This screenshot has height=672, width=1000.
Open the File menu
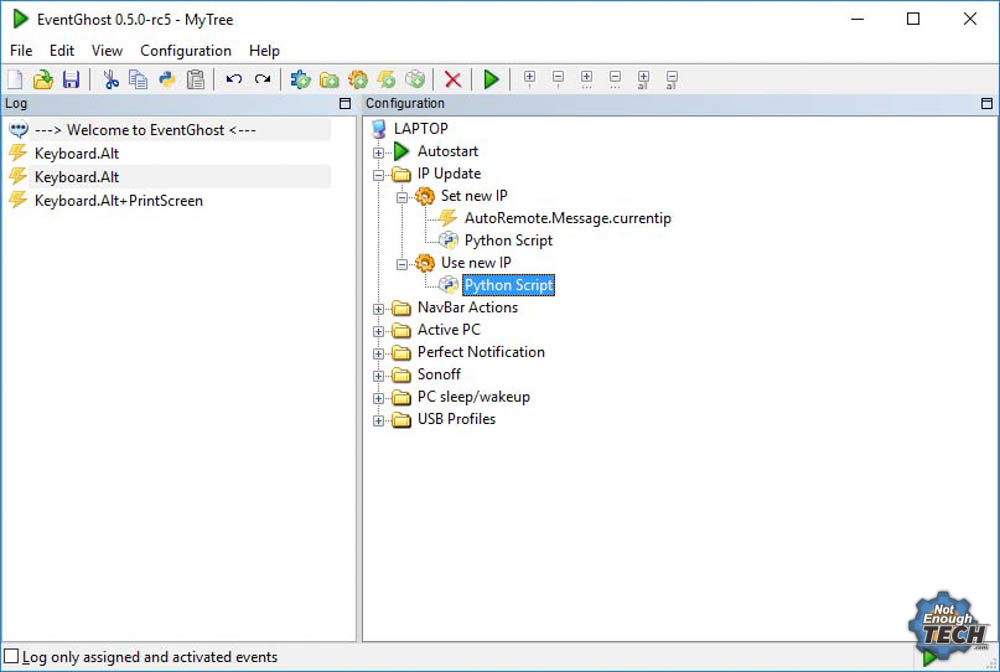(x=21, y=50)
